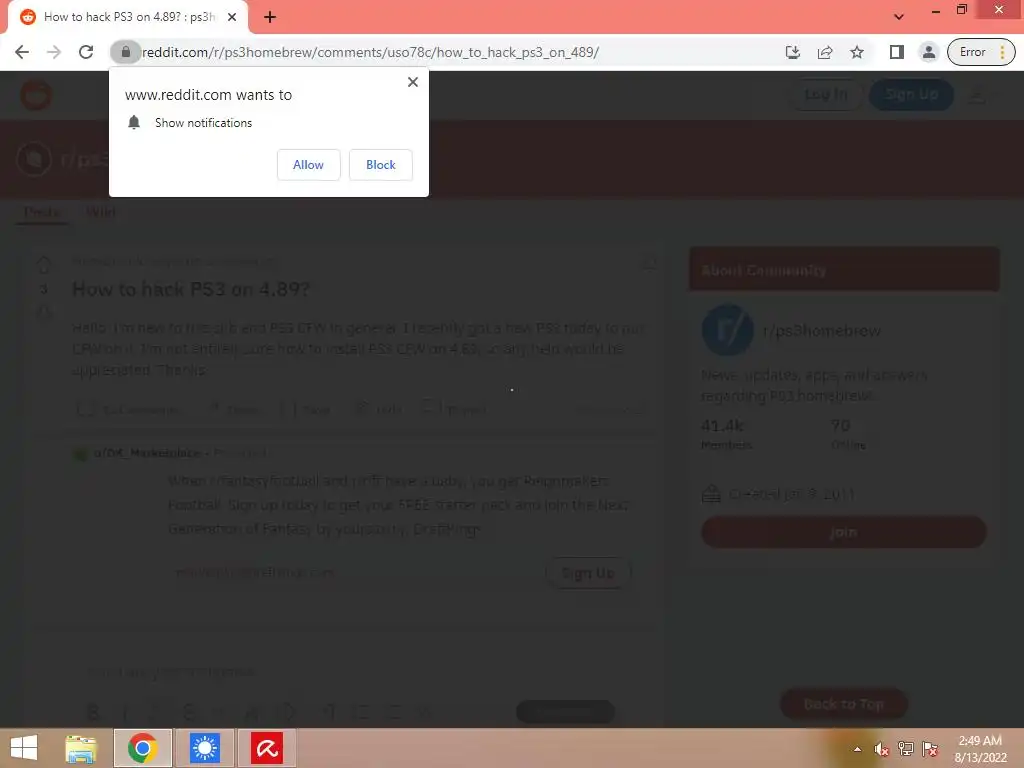Bookmark this tab with the star icon

point(857,52)
